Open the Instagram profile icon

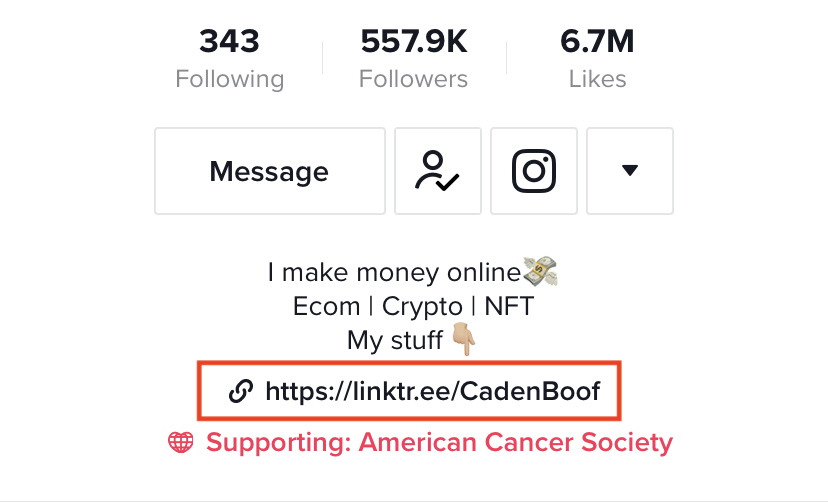[x=534, y=171]
